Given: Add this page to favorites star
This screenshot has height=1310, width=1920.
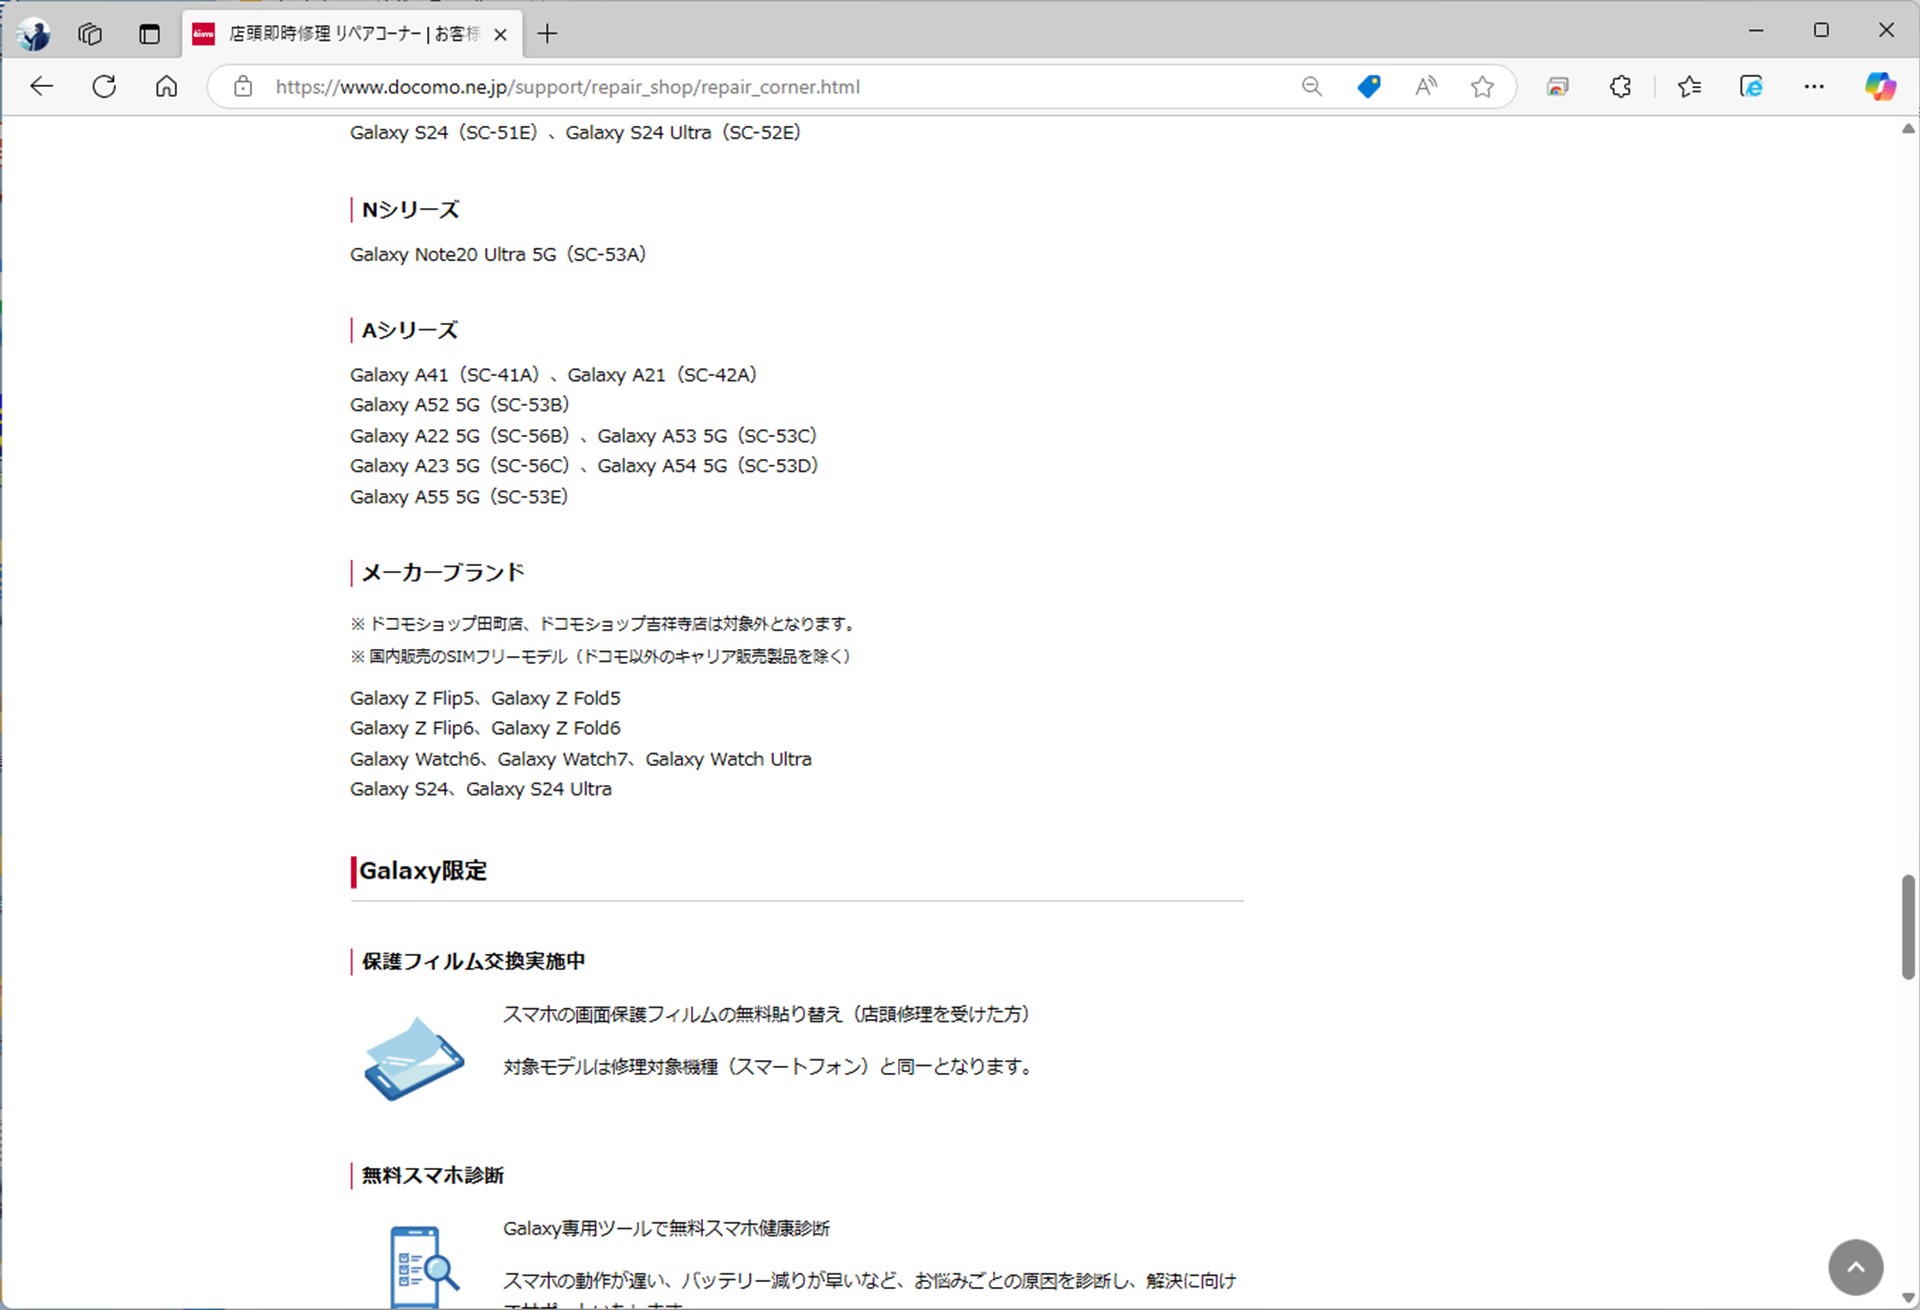Looking at the screenshot, I should 1482,87.
